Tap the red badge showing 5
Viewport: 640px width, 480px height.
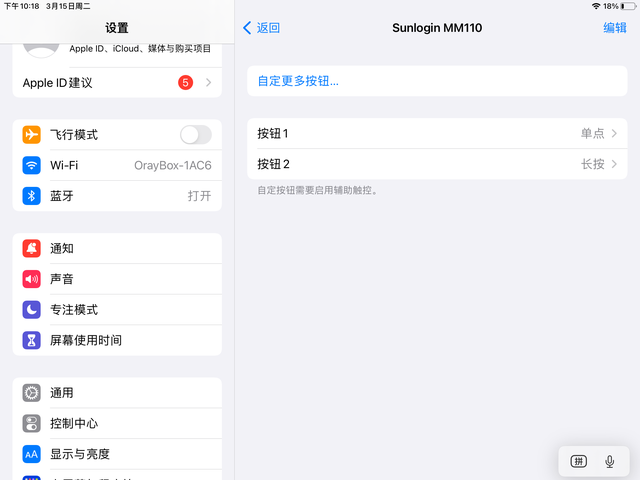(185, 82)
